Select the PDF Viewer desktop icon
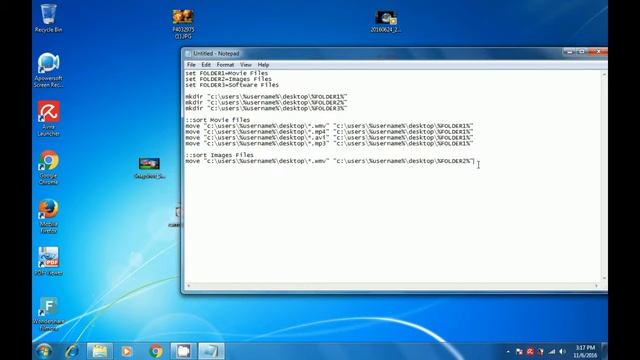 point(49,262)
